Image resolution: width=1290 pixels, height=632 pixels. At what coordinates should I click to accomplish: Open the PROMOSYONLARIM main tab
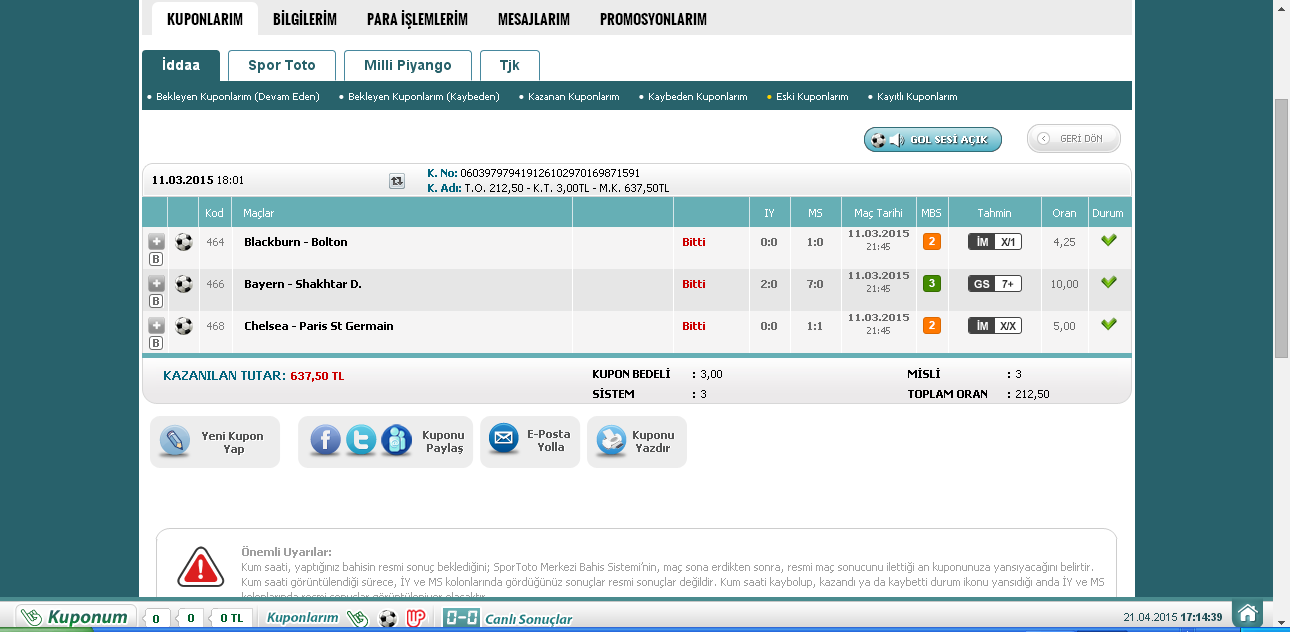pyautogui.click(x=653, y=19)
